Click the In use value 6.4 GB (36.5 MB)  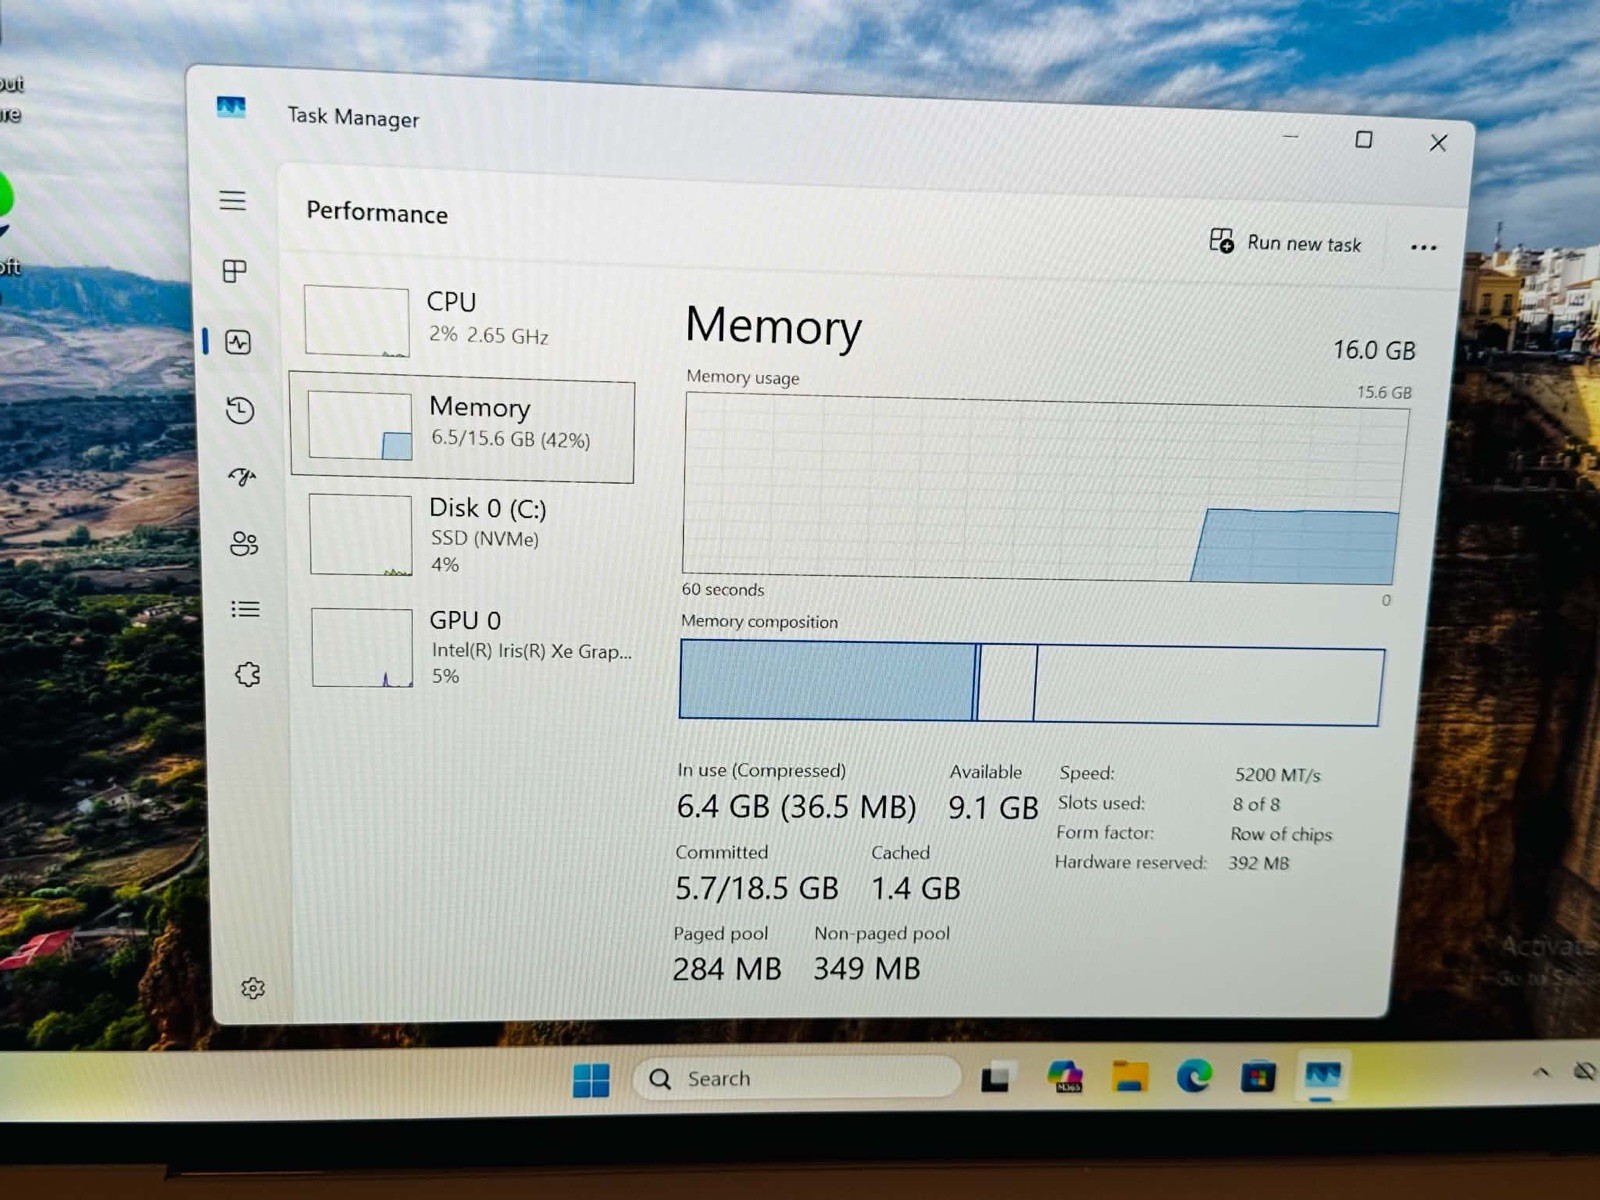tap(796, 806)
